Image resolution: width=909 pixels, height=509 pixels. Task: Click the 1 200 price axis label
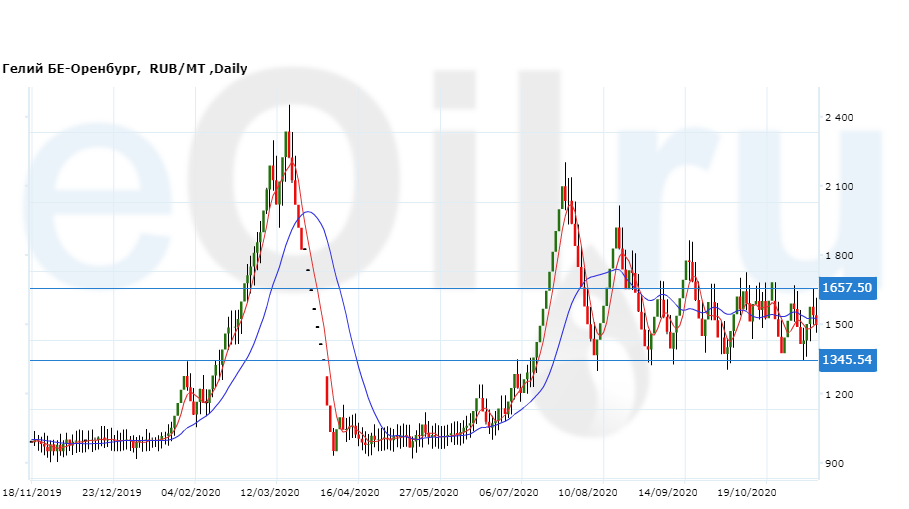pyautogui.click(x=839, y=394)
